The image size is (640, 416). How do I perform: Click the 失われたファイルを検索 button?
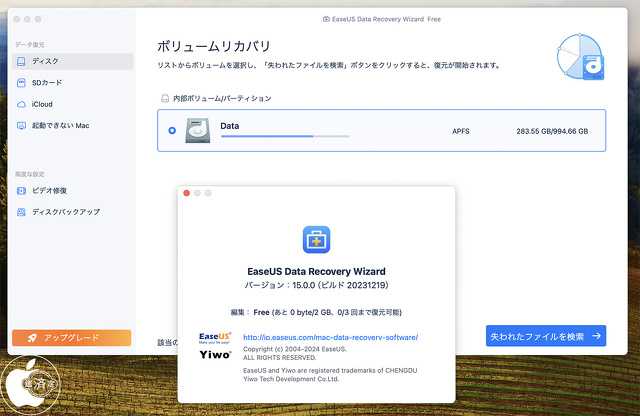tap(546, 336)
